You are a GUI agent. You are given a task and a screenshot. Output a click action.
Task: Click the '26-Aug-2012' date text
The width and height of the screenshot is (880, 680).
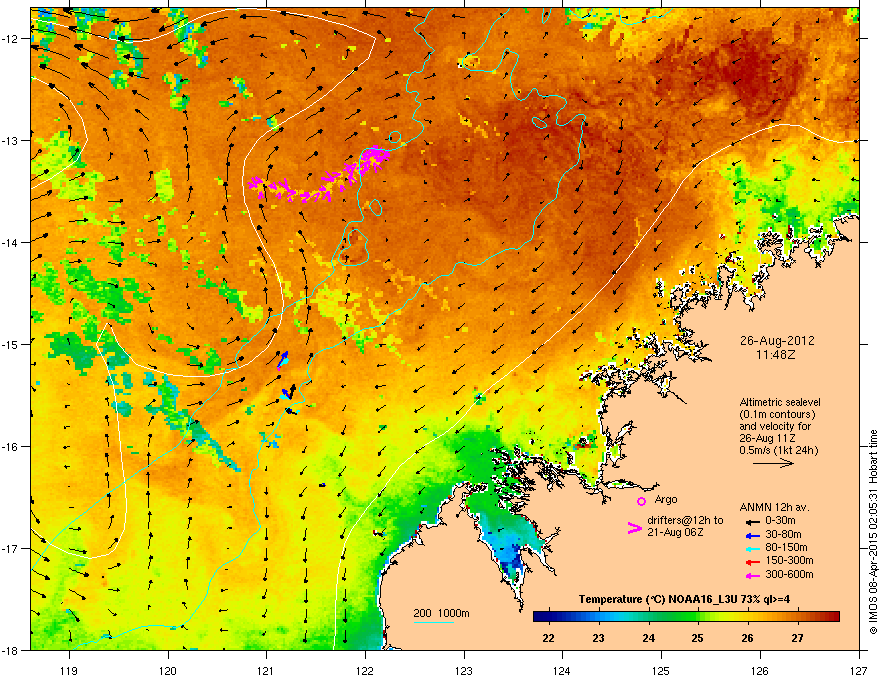pyautogui.click(x=777, y=341)
